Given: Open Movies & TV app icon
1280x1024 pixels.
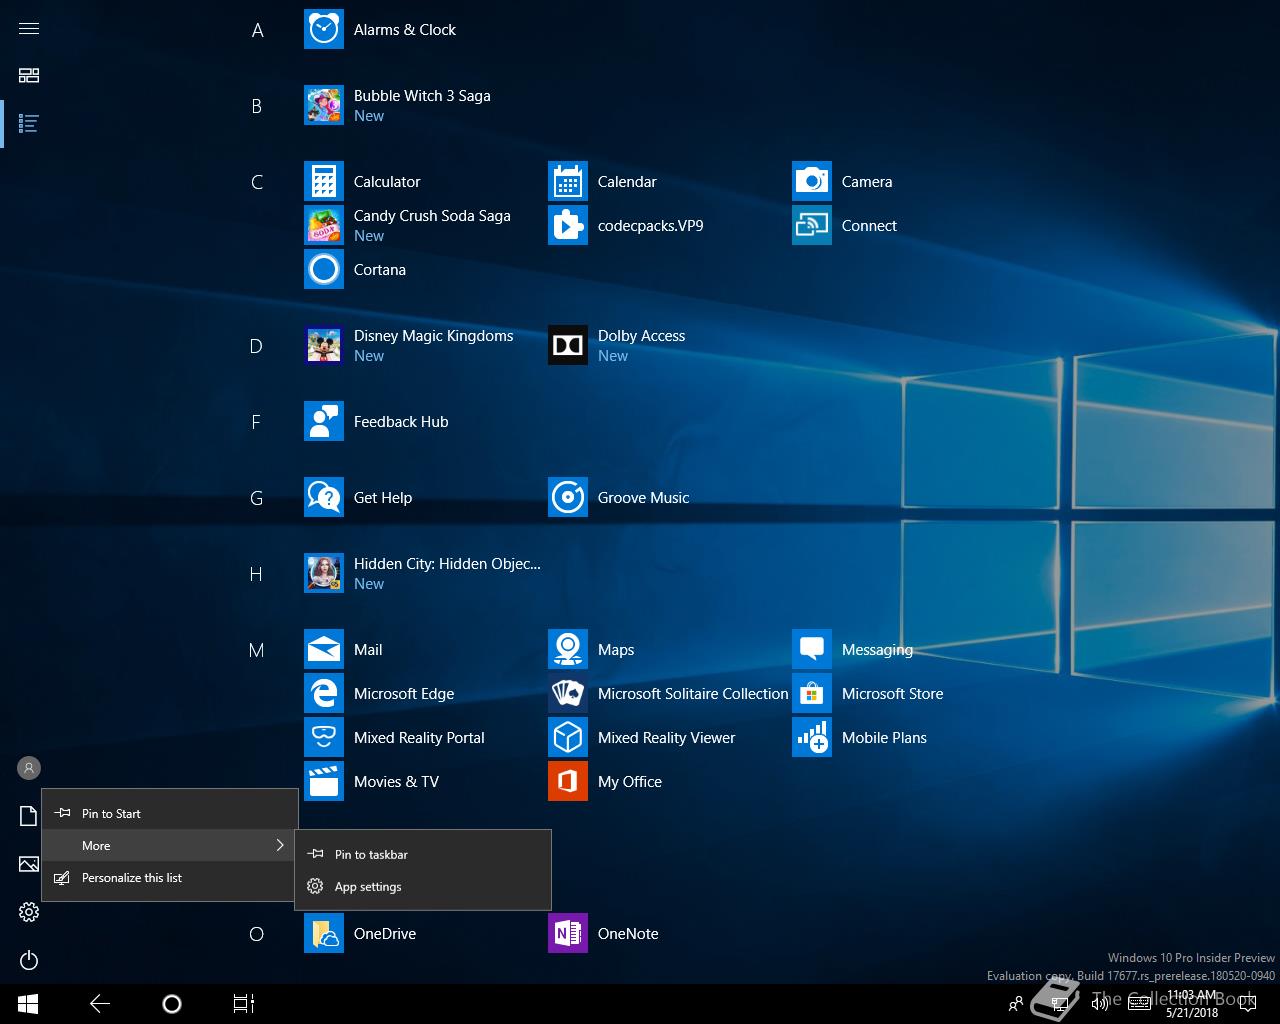Looking at the screenshot, I should coord(324,781).
